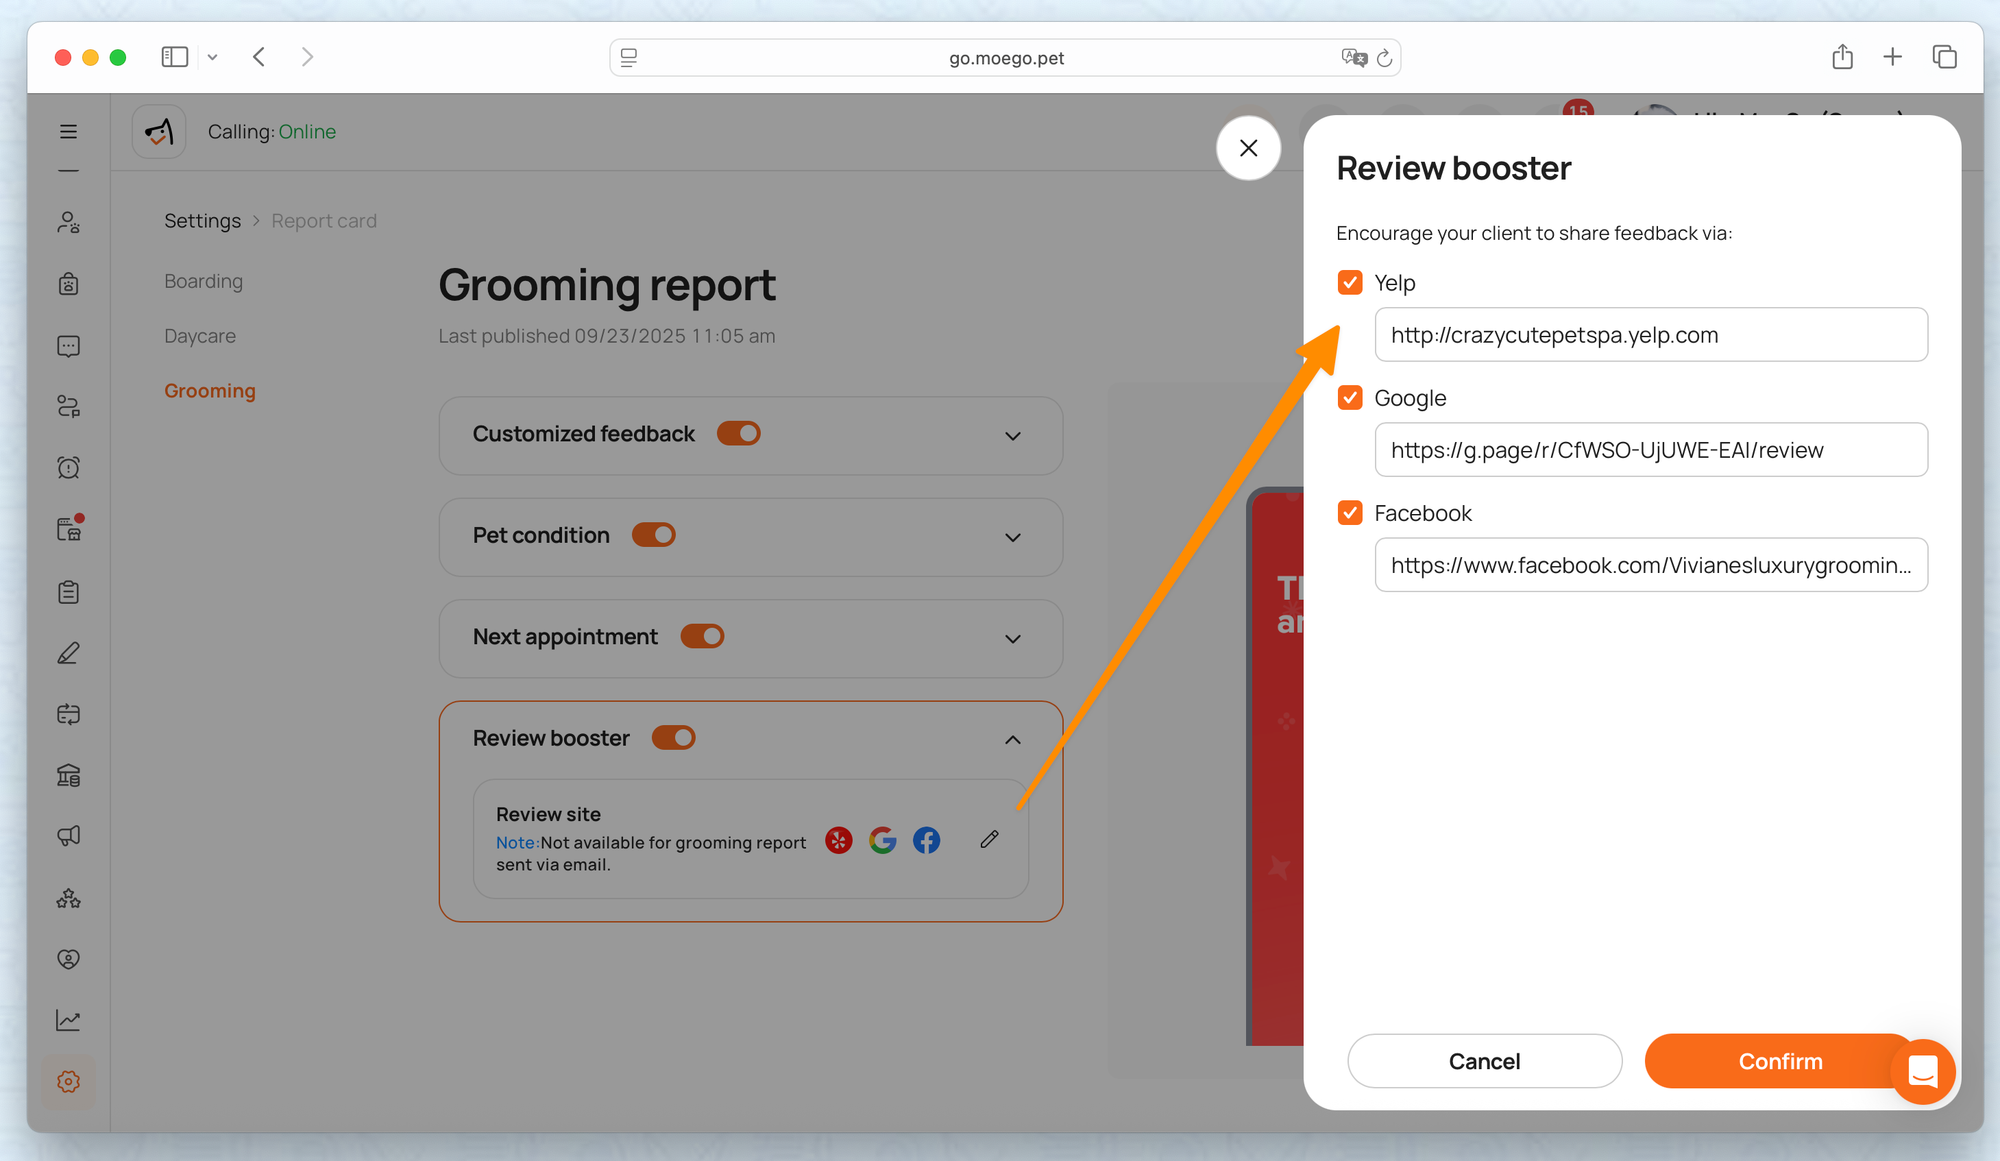Viewport: 2000px width, 1161px height.
Task: Open the line chart reports icon in sidebar
Action: tap(68, 1020)
